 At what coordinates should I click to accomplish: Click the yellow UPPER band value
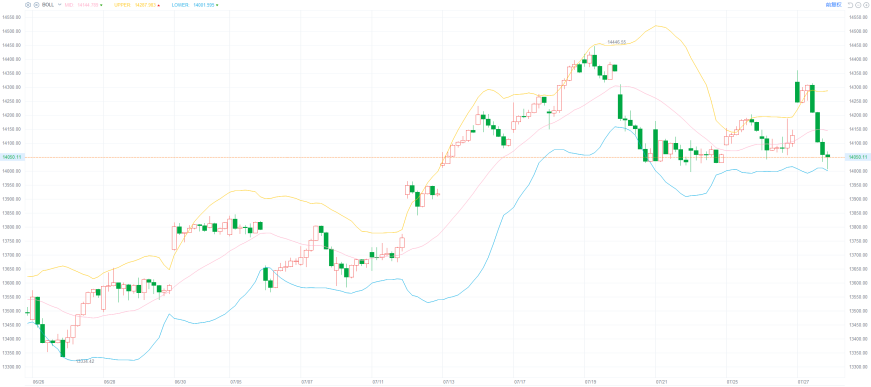[x=146, y=4]
